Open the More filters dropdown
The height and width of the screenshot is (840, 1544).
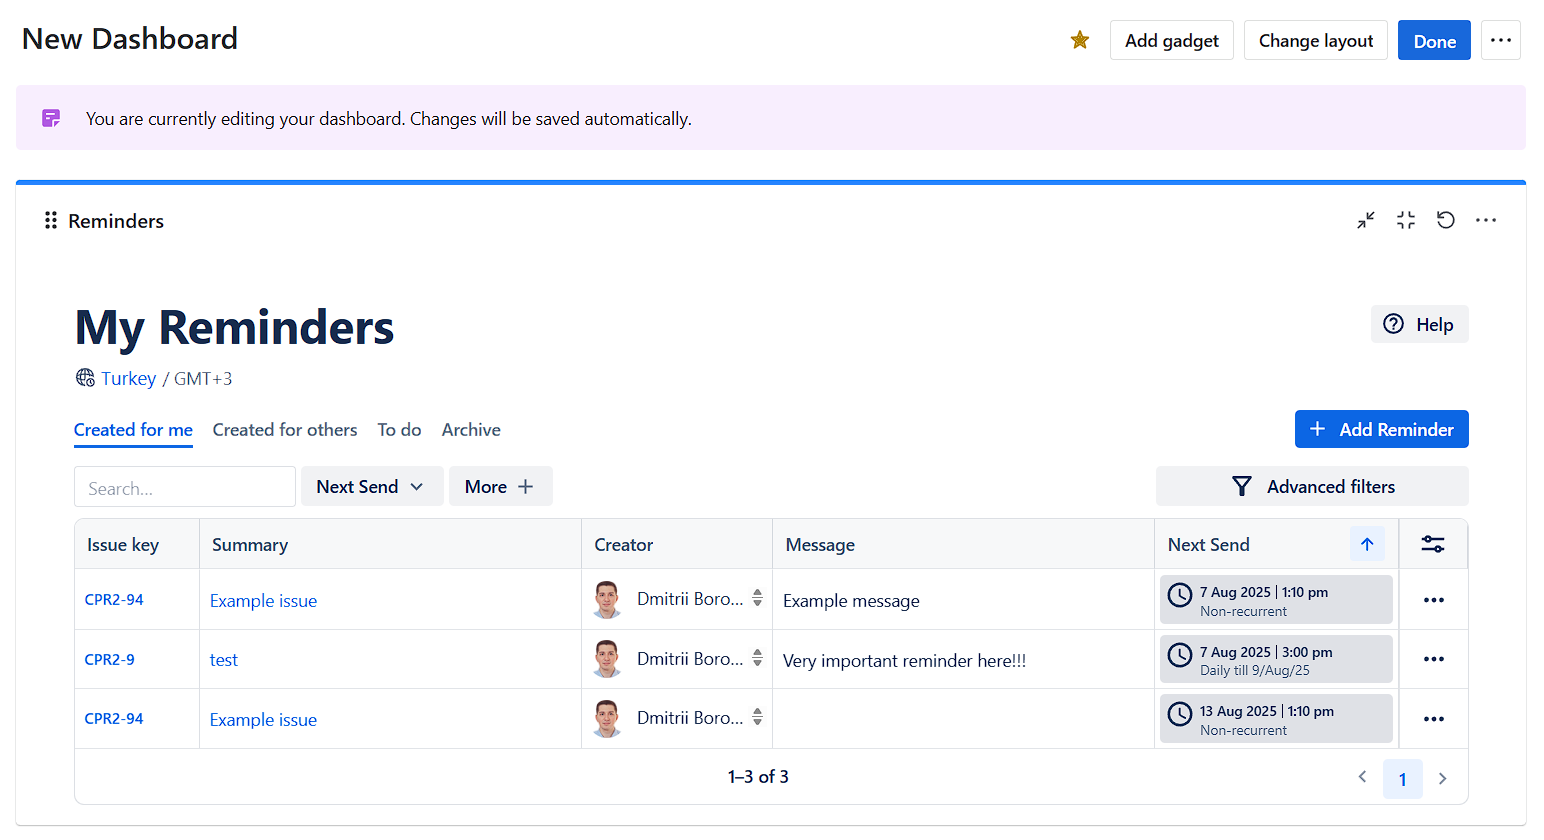click(500, 487)
